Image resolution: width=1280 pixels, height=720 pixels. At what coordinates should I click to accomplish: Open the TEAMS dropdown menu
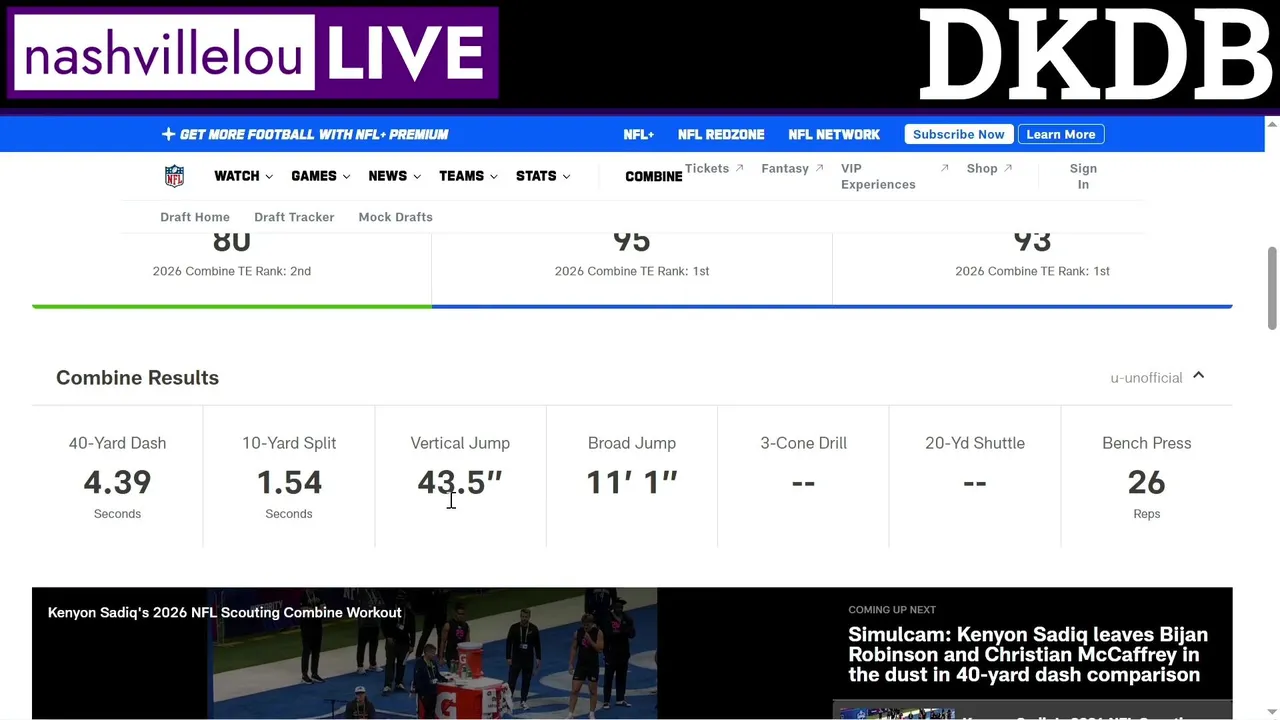tap(468, 176)
